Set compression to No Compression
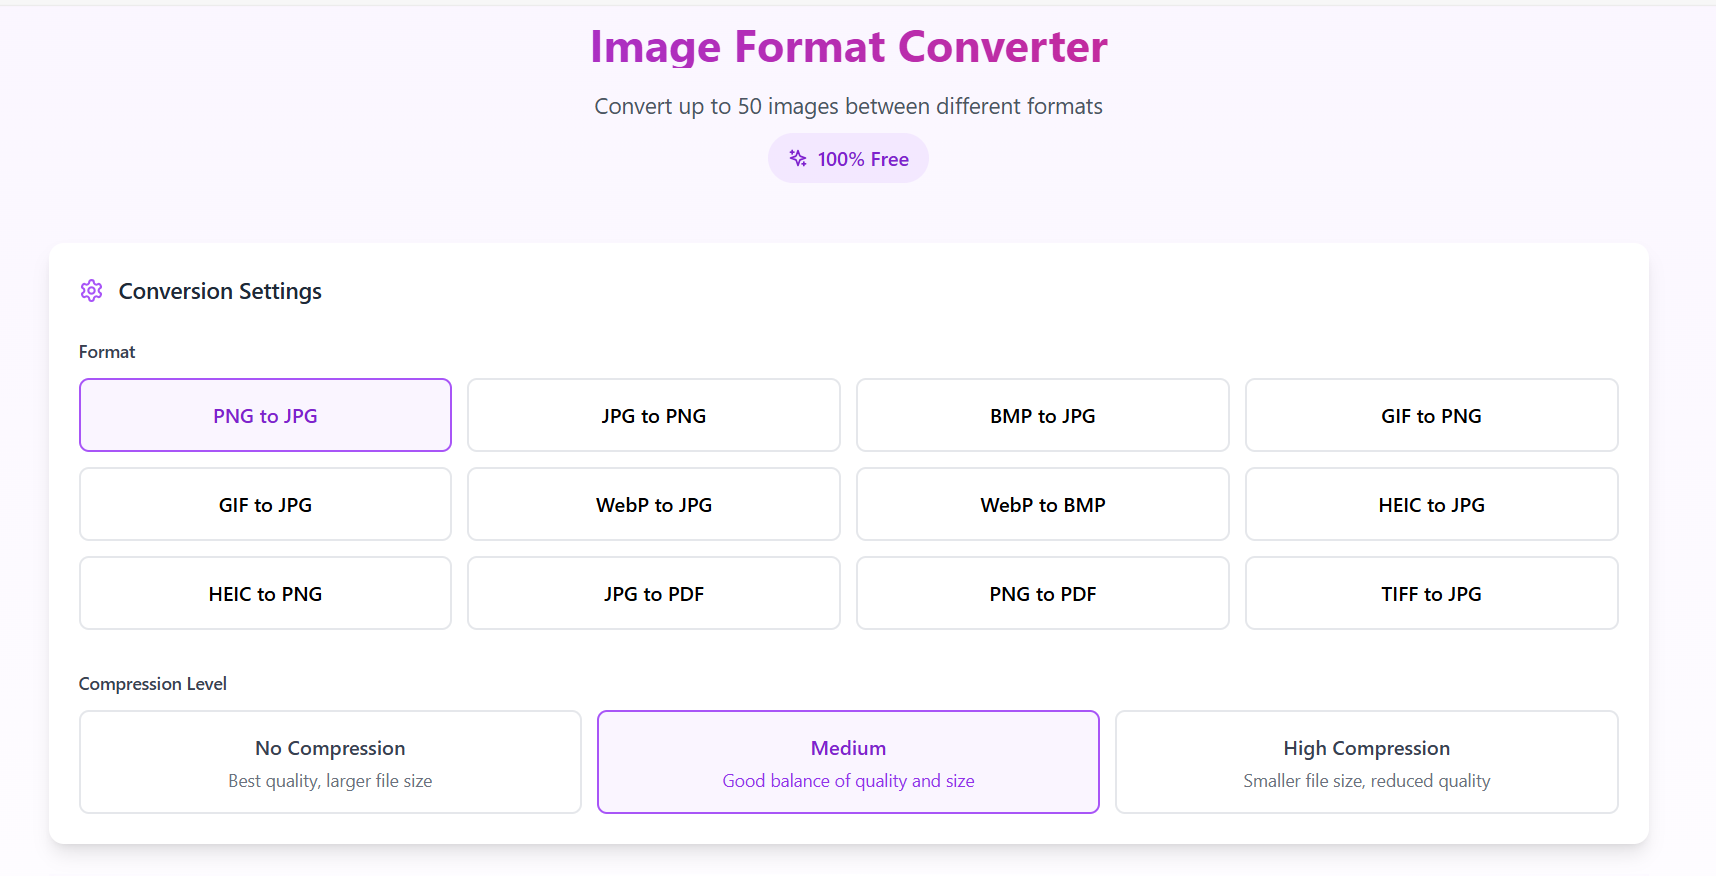 click(330, 761)
